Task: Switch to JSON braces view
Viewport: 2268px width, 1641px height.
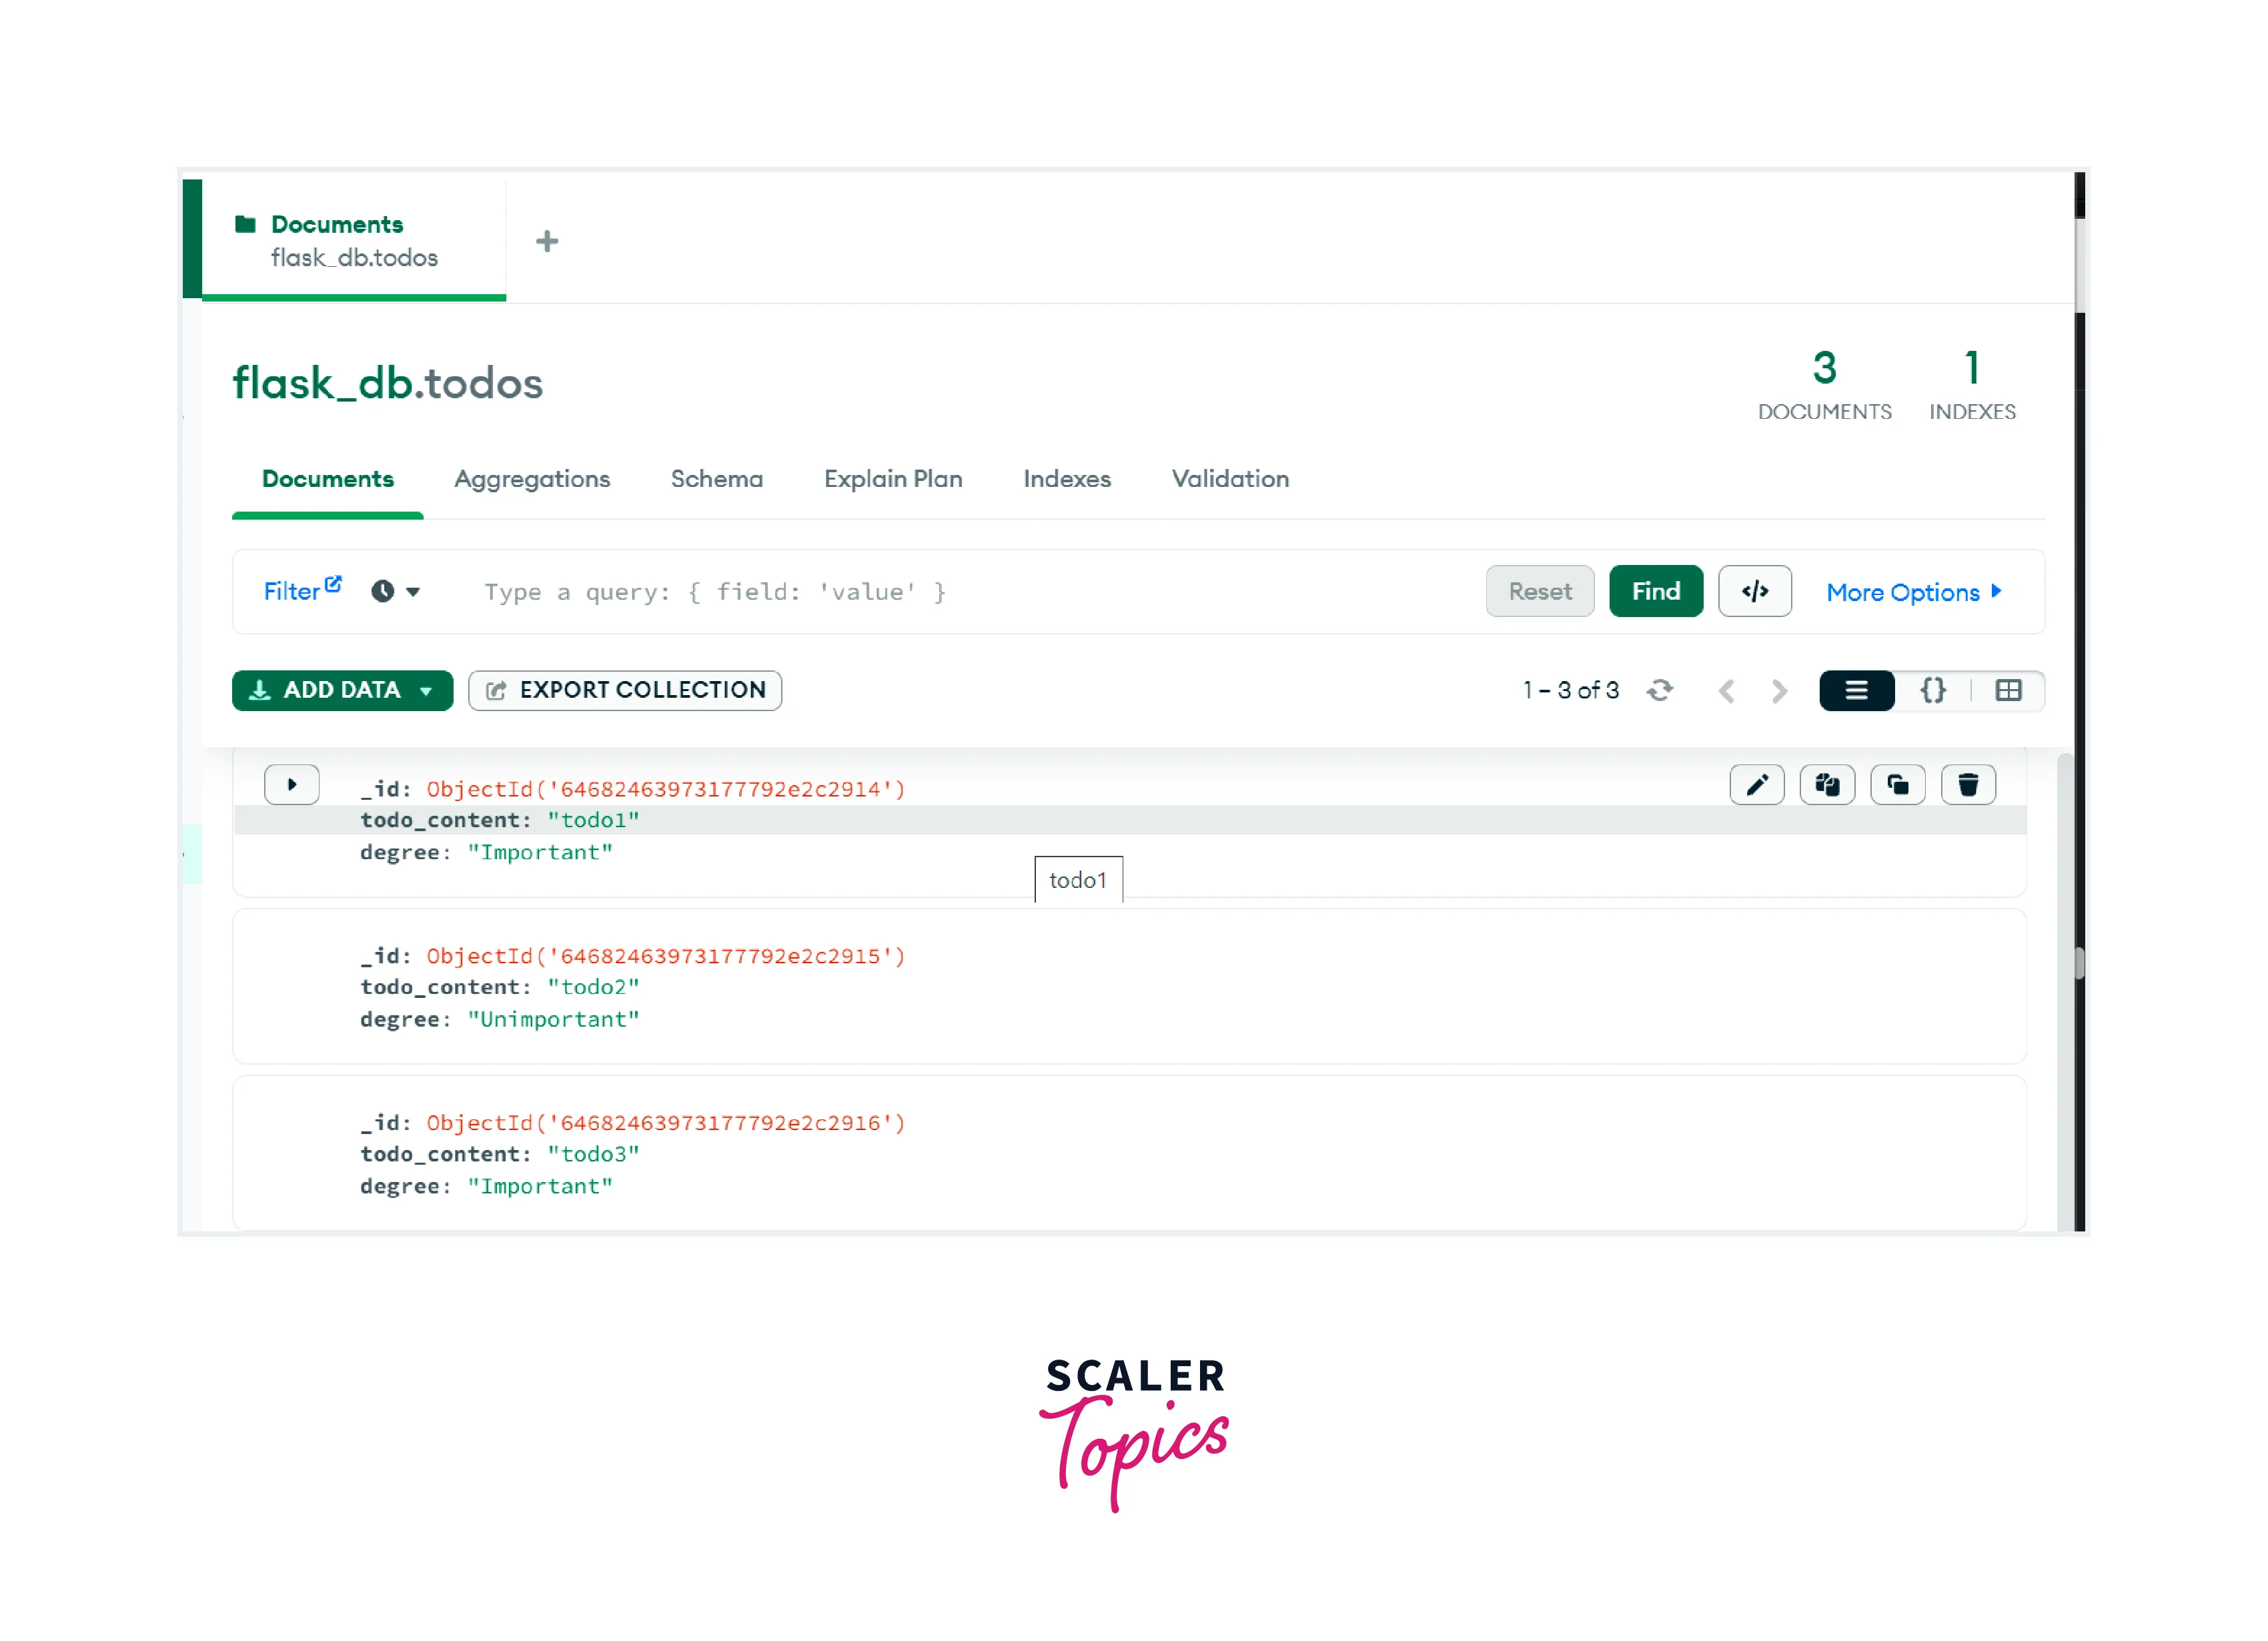Action: click(x=1932, y=690)
